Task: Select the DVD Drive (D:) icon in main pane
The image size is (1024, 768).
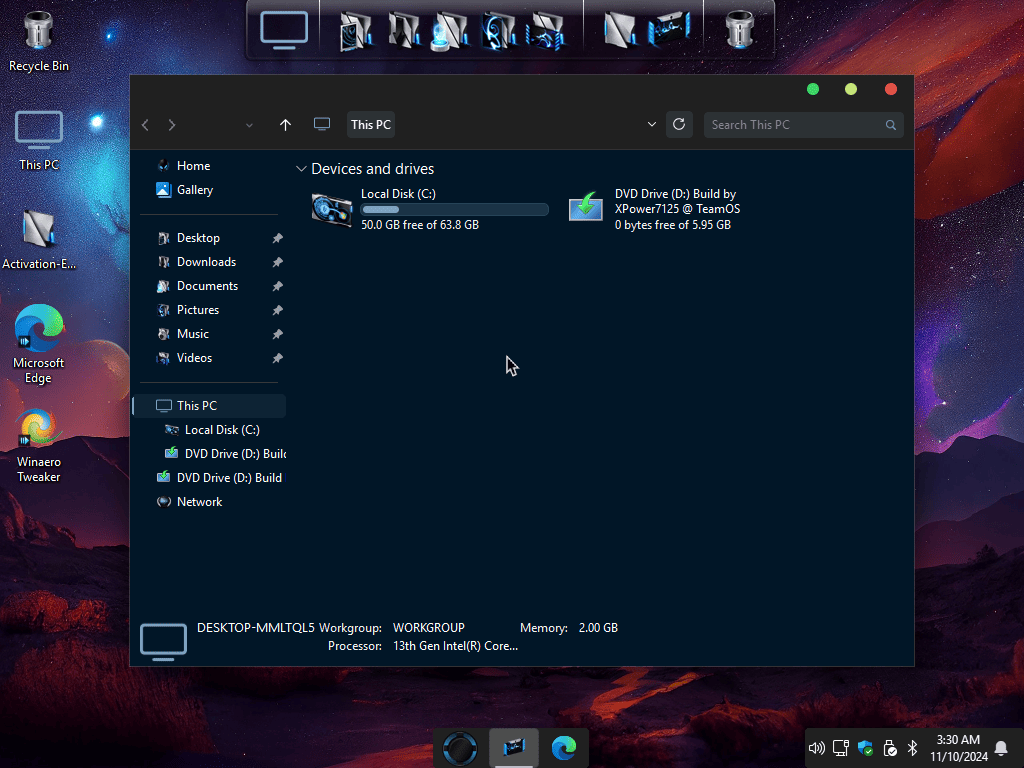Action: point(586,207)
